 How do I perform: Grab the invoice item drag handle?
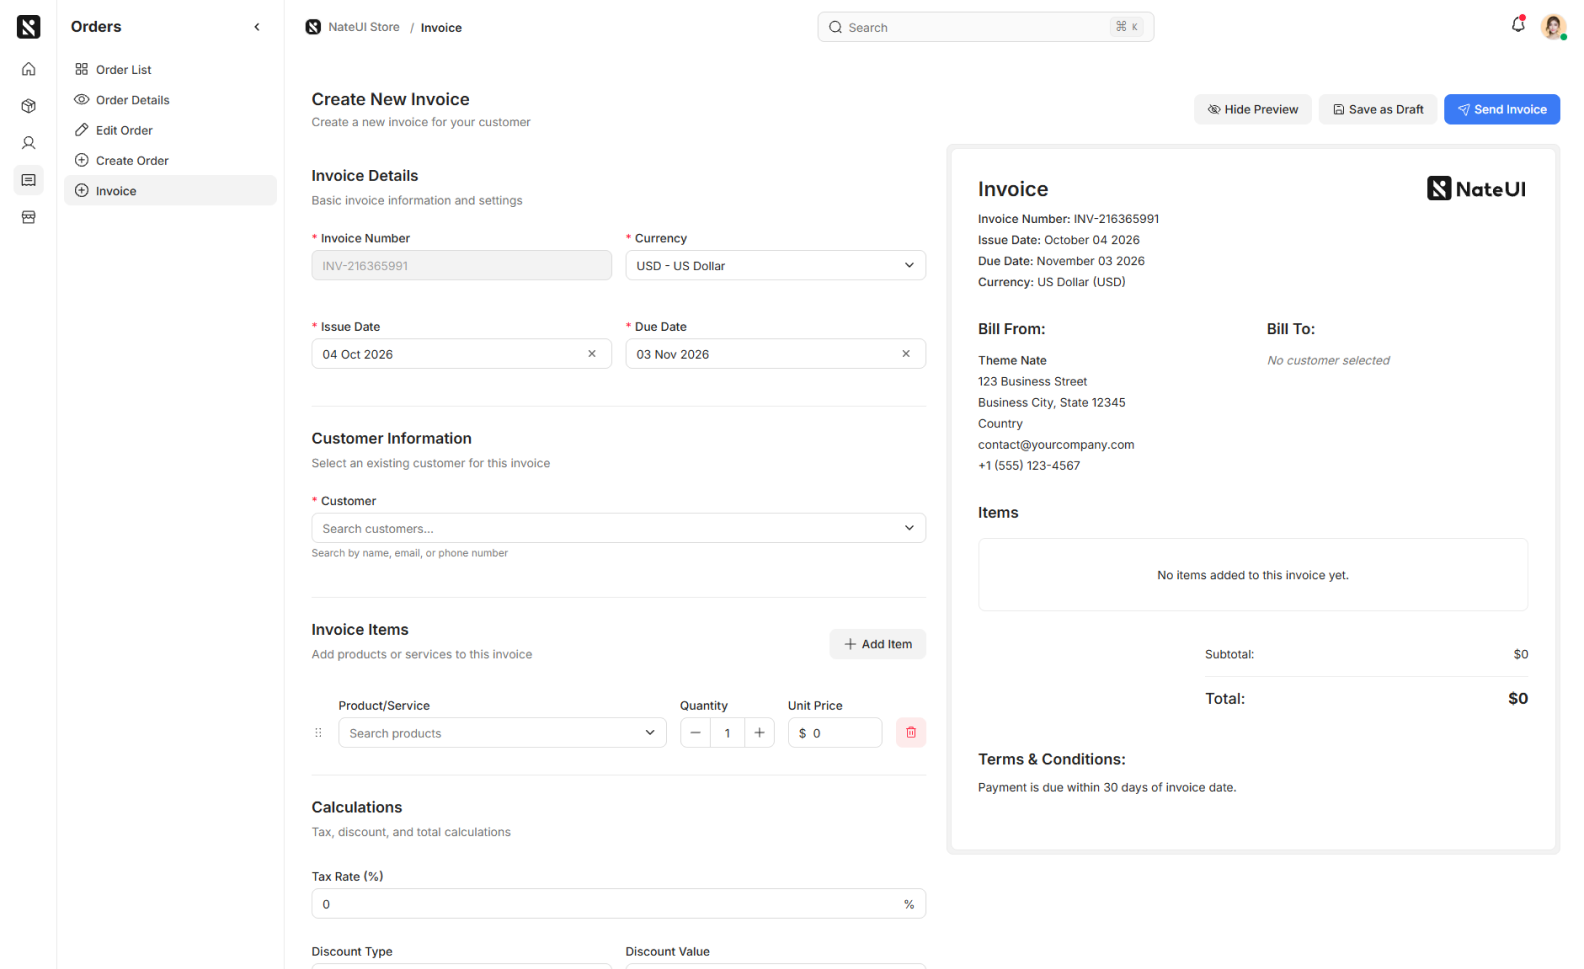point(319,733)
